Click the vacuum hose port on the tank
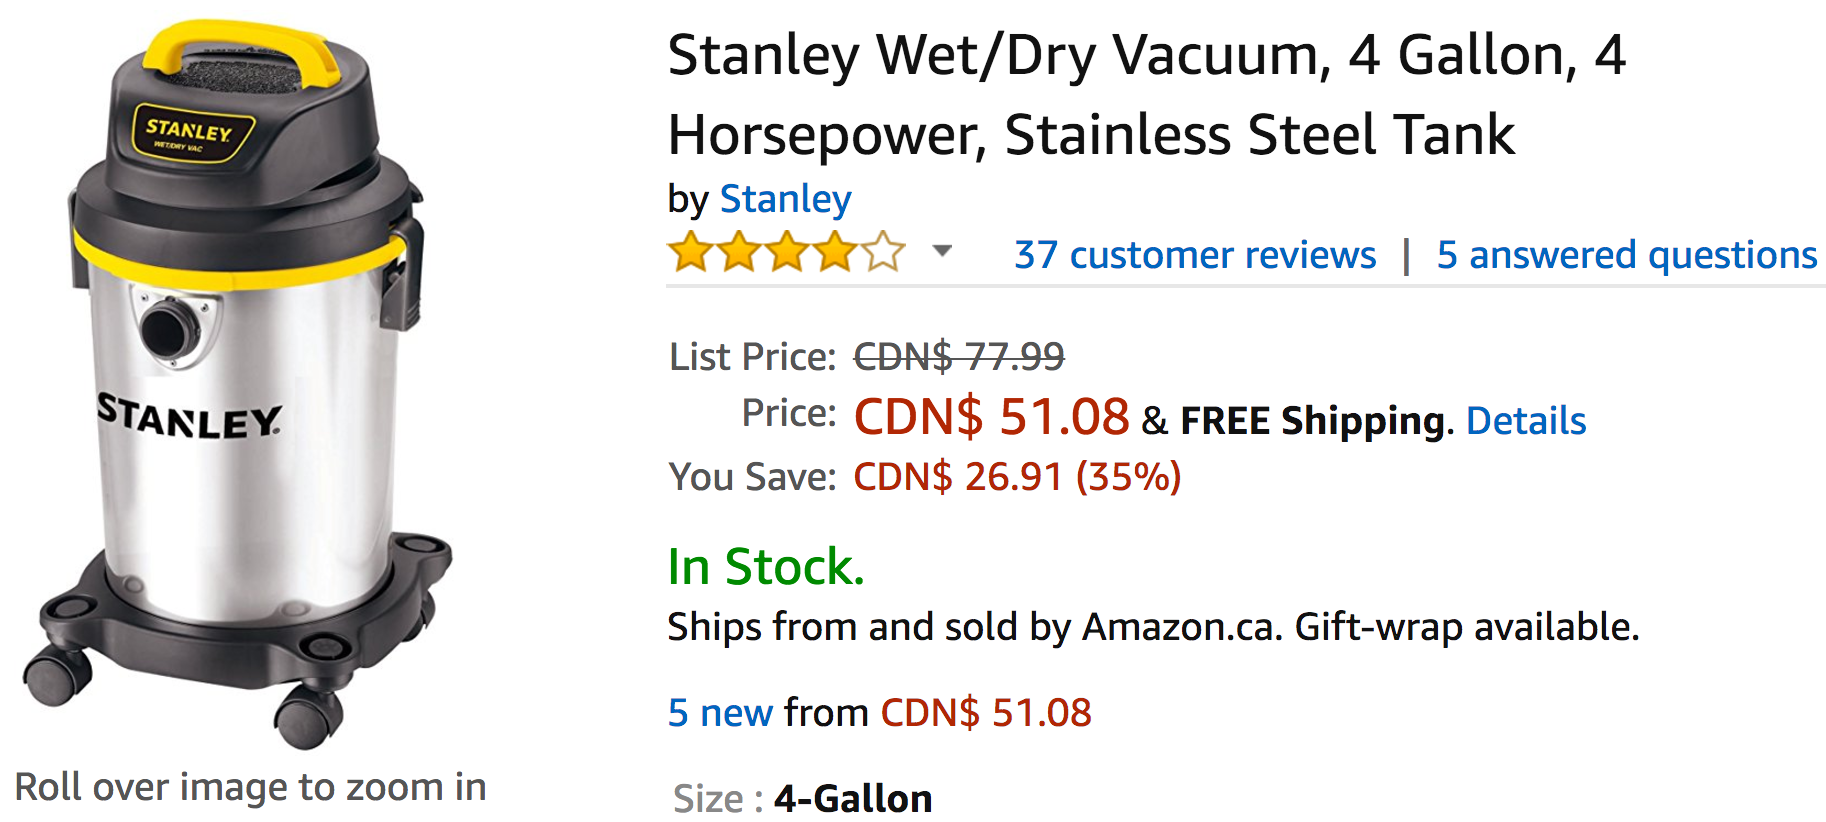The image size is (1826, 822). click(171, 328)
